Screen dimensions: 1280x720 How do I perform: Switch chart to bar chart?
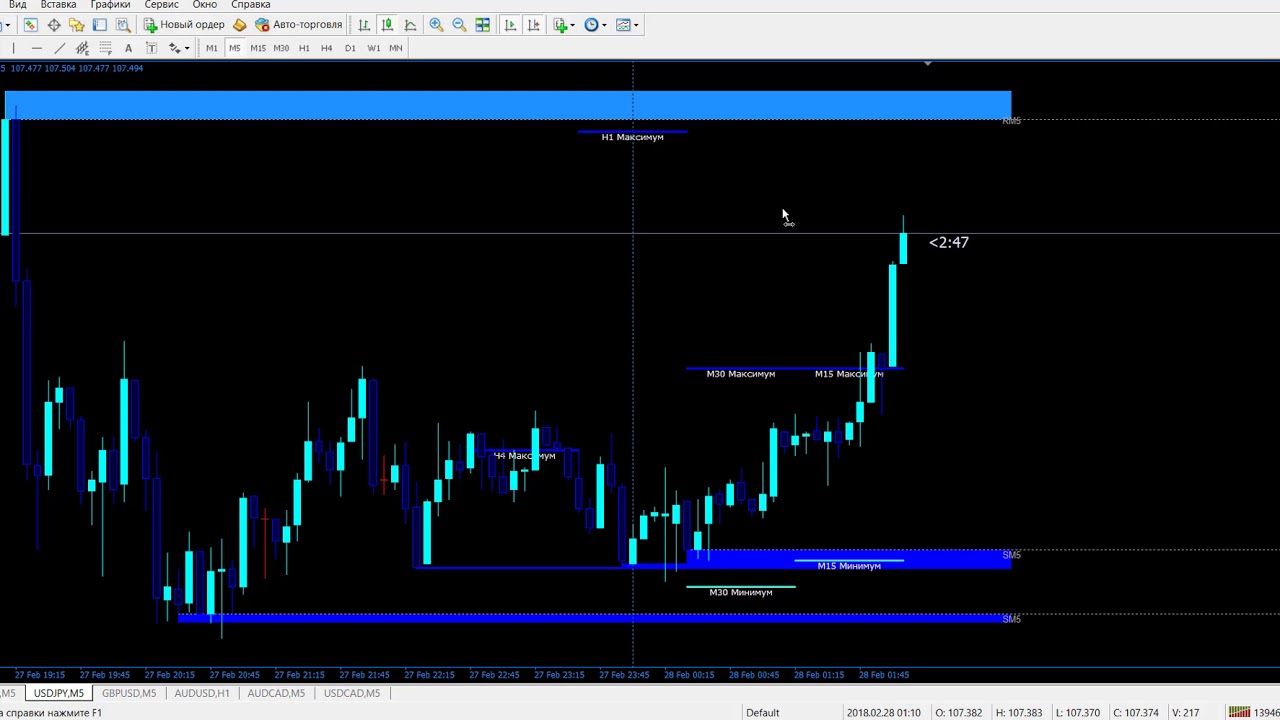point(364,25)
